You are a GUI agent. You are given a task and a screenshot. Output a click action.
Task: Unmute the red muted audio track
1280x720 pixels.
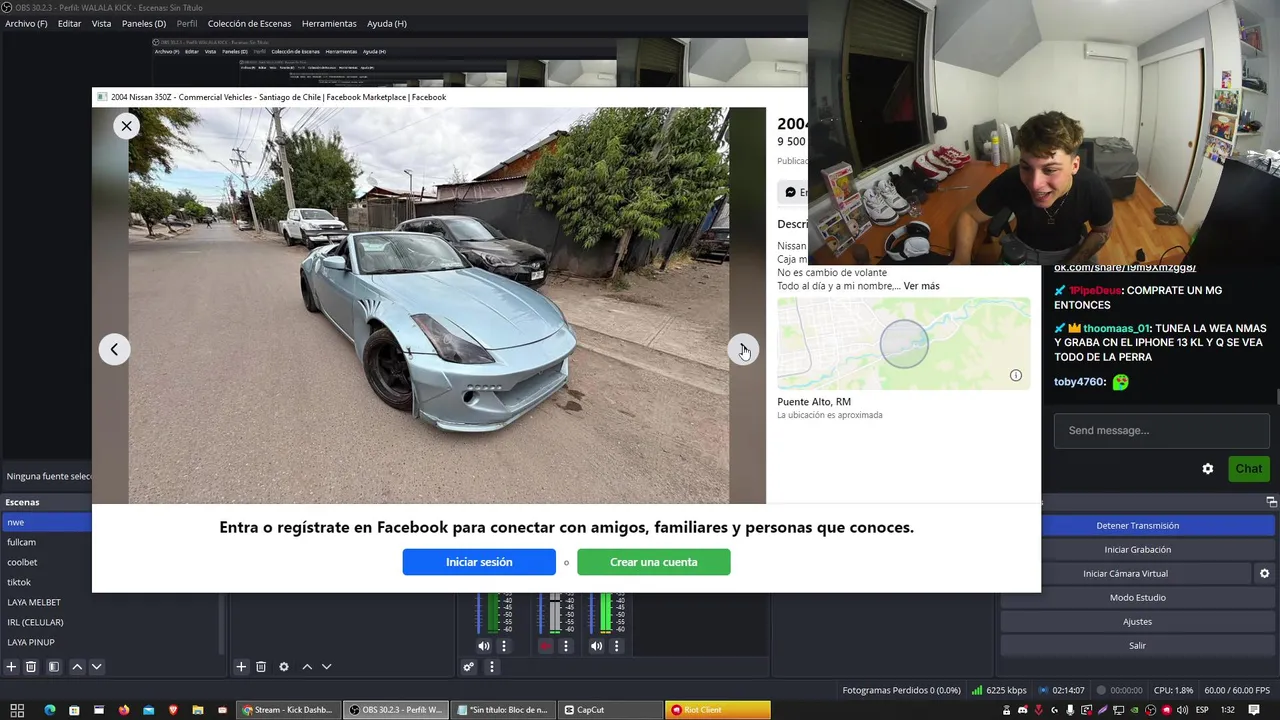pos(545,646)
